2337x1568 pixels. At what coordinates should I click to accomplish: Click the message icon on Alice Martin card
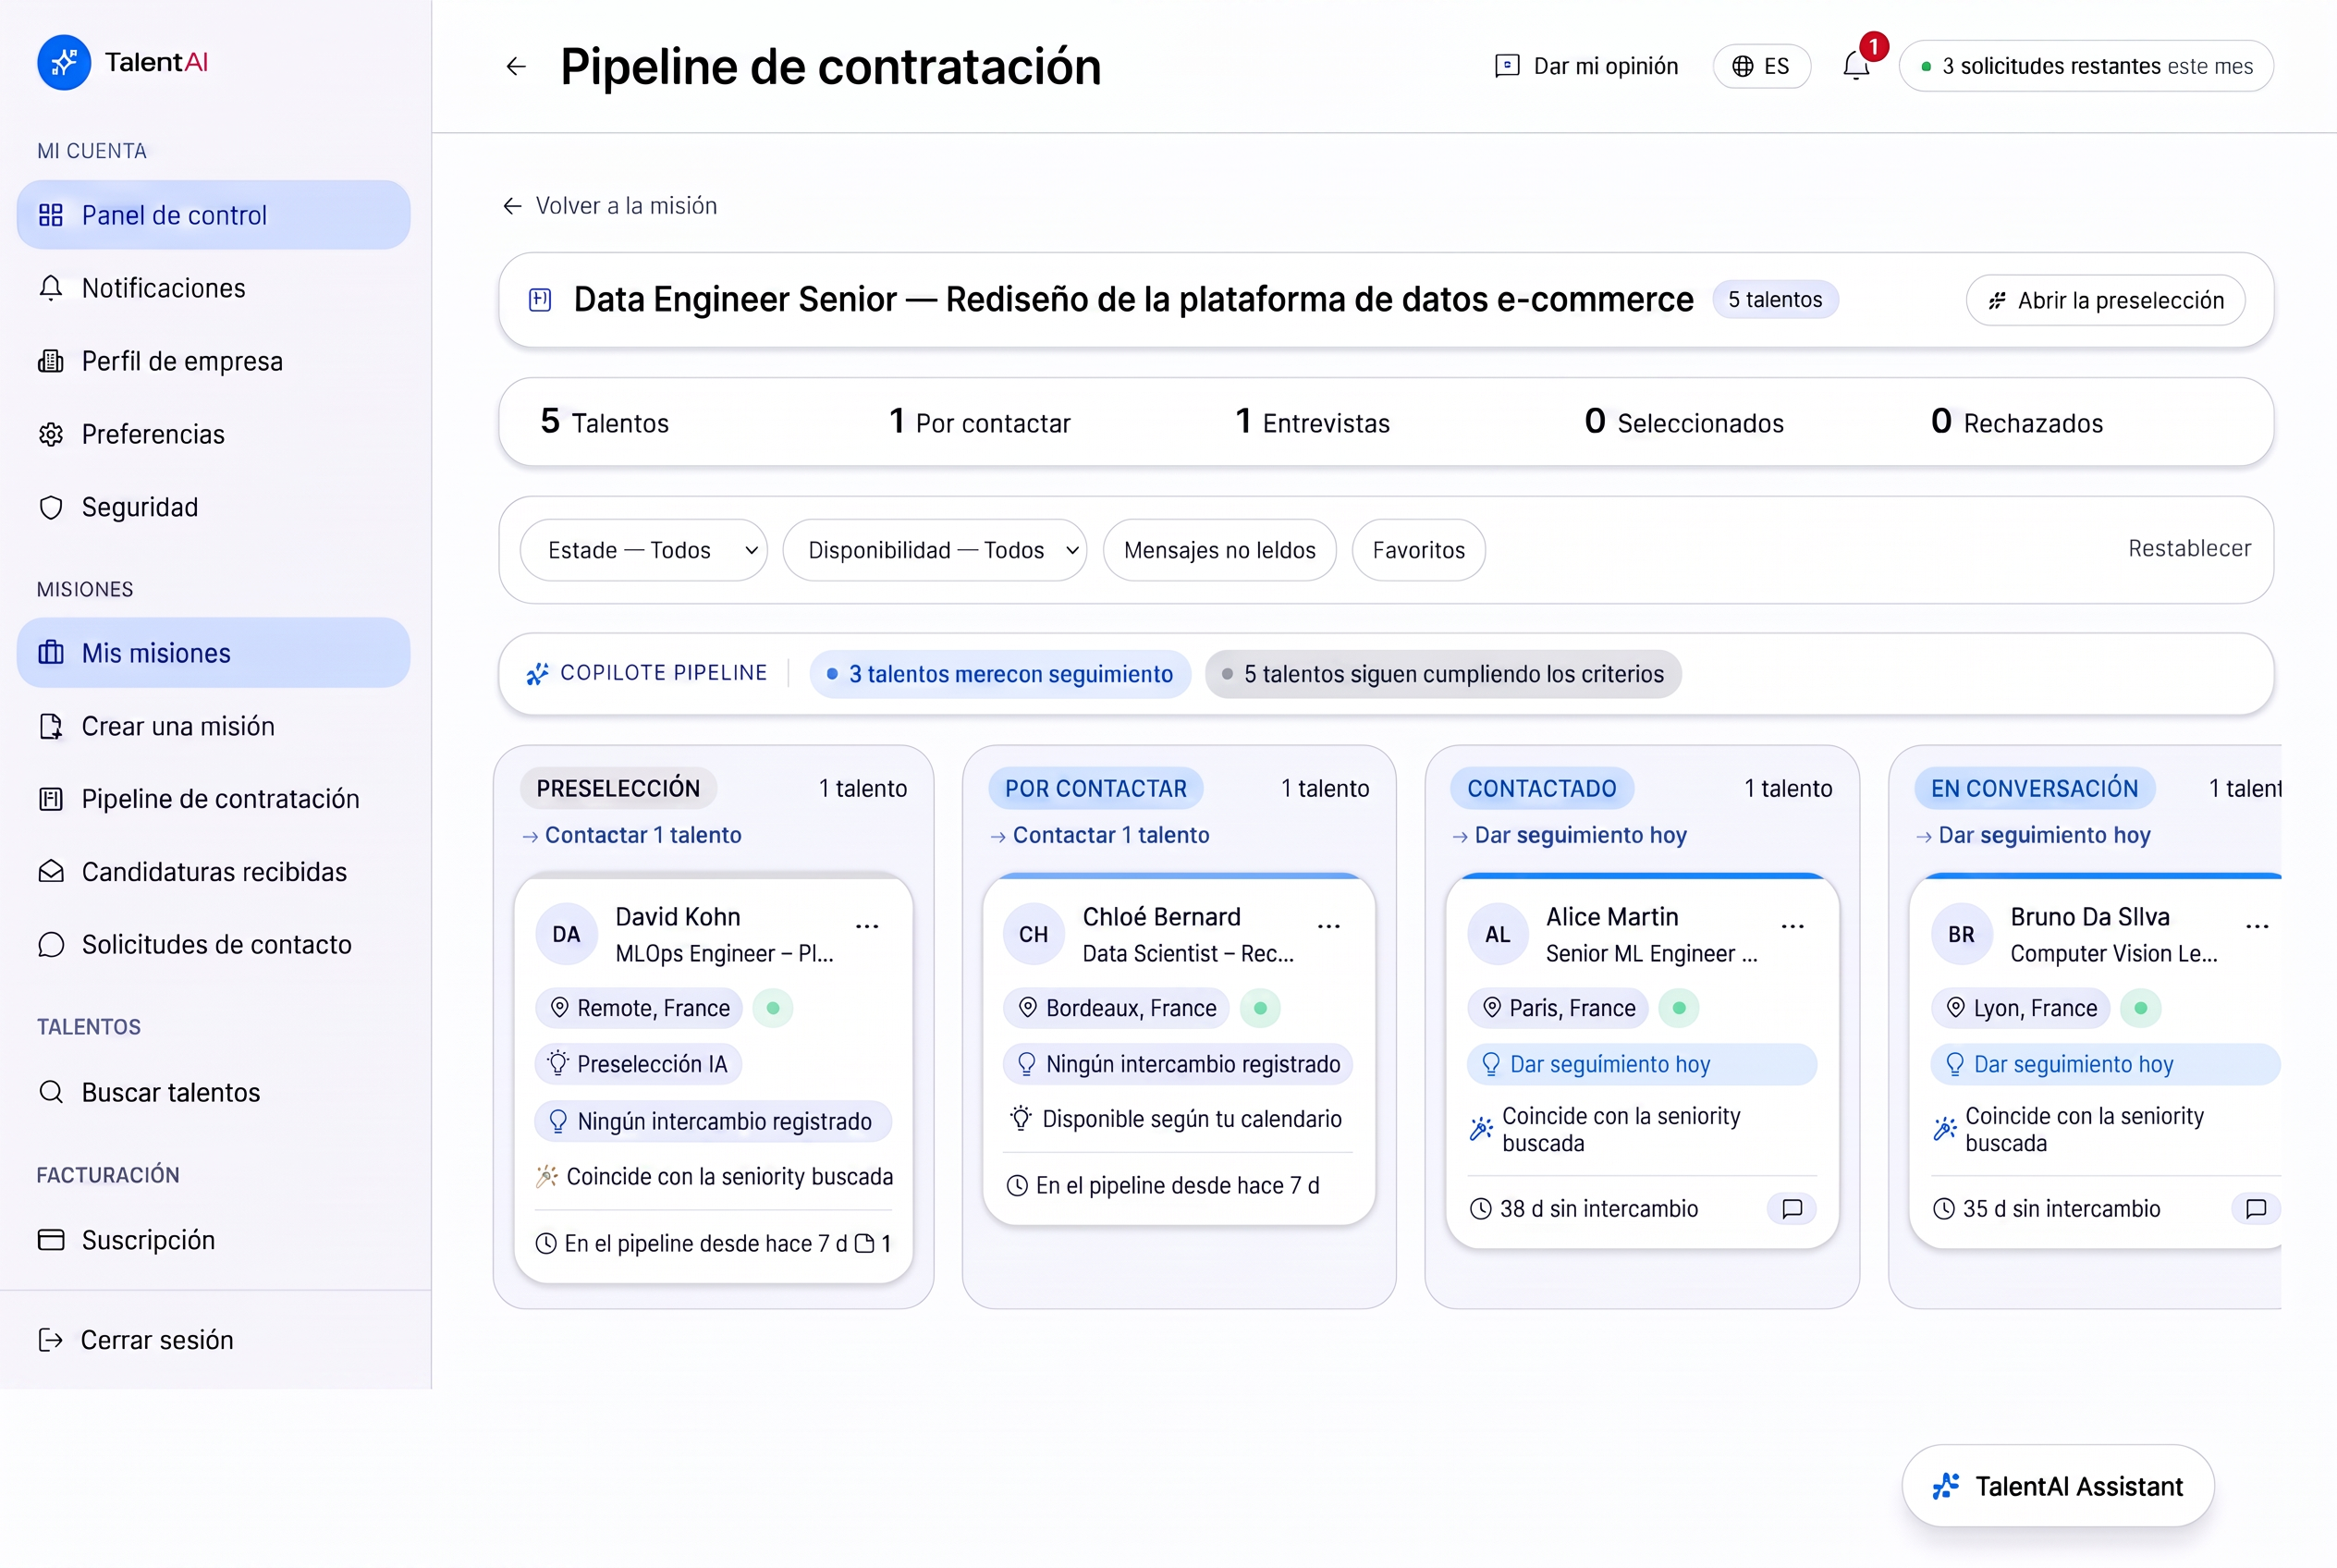(x=1792, y=1209)
